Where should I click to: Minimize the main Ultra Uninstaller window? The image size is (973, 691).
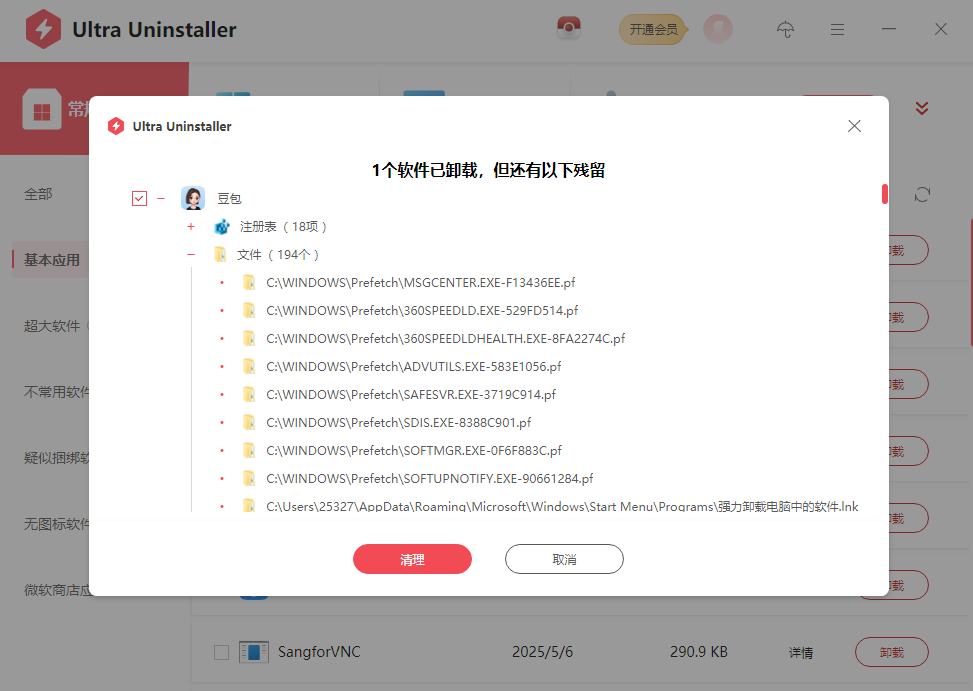coord(889,29)
